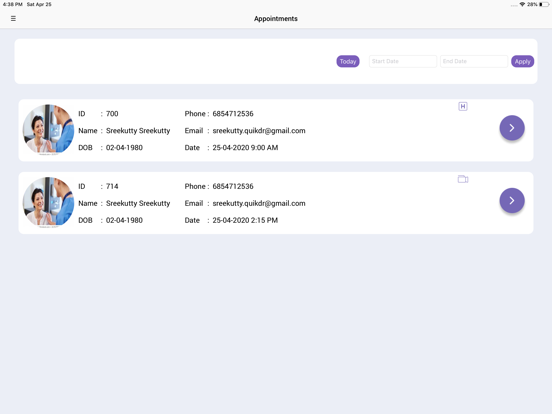Focus the Start Date field
This screenshot has width=552, height=414.
click(x=403, y=61)
